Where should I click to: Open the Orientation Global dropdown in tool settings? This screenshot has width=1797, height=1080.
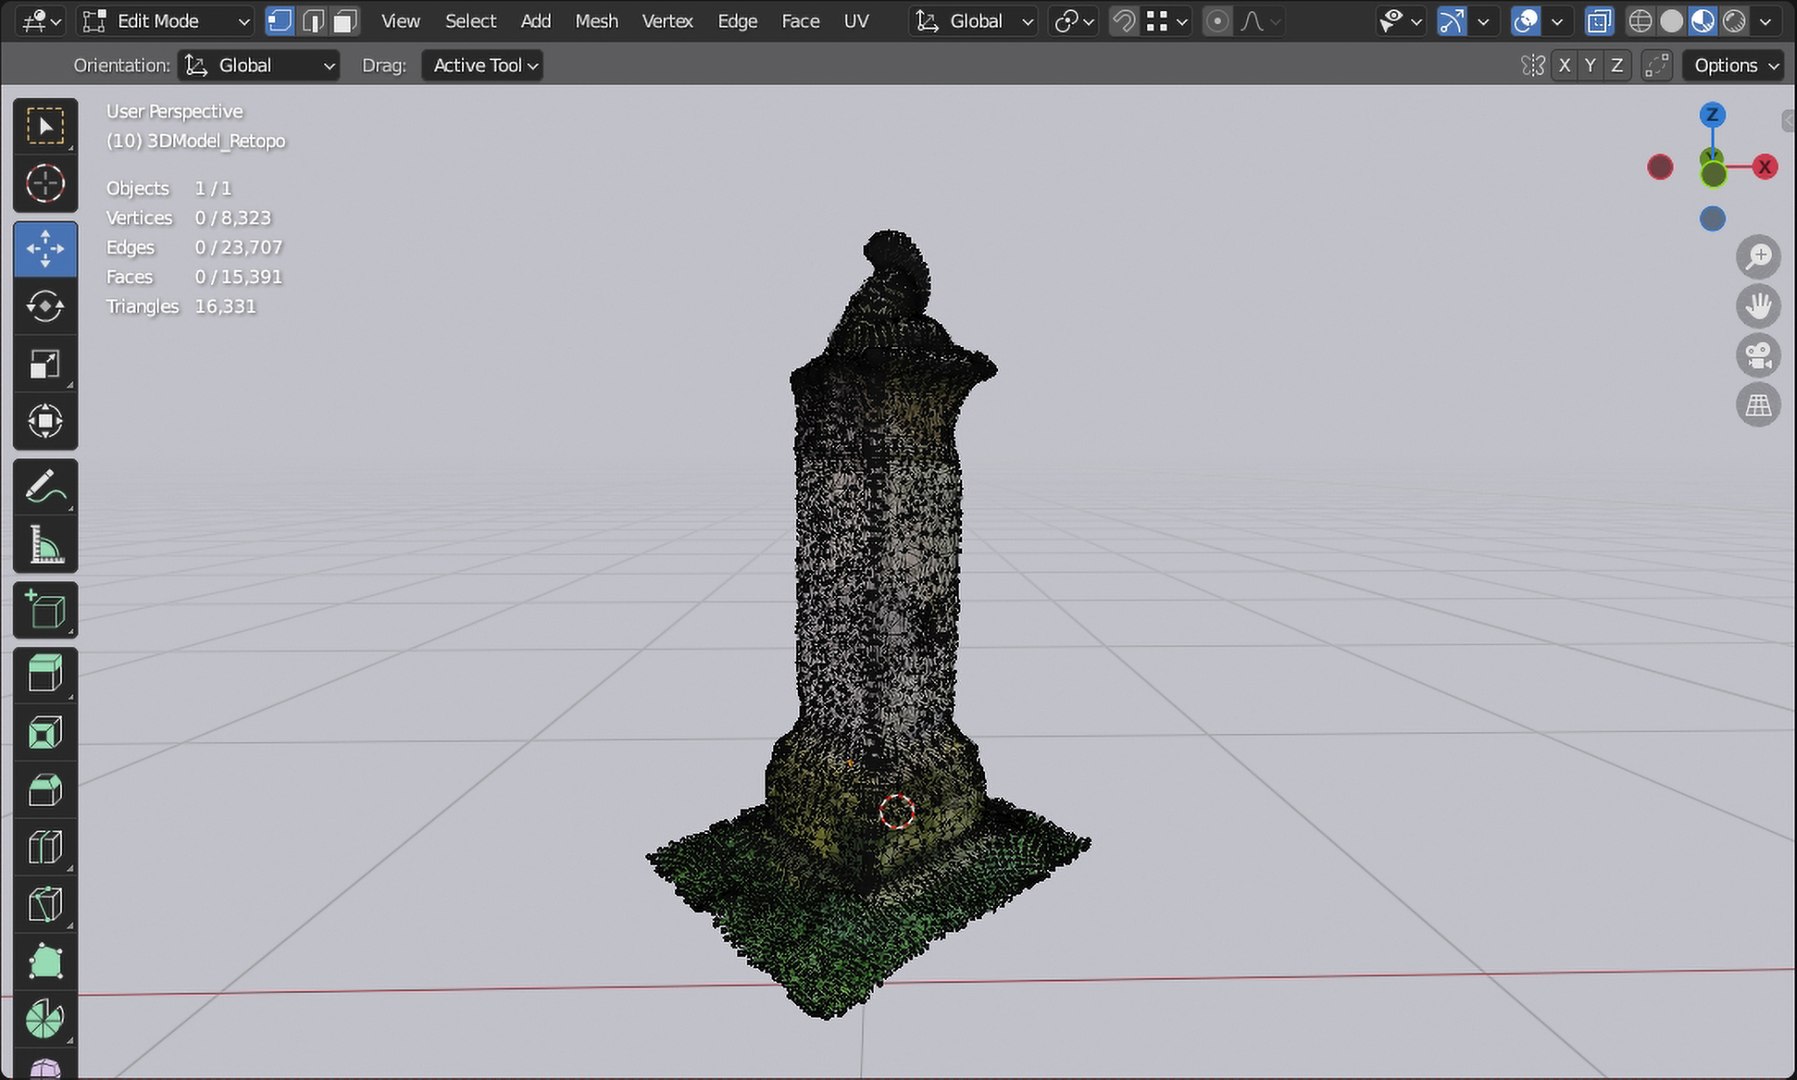point(259,65)
